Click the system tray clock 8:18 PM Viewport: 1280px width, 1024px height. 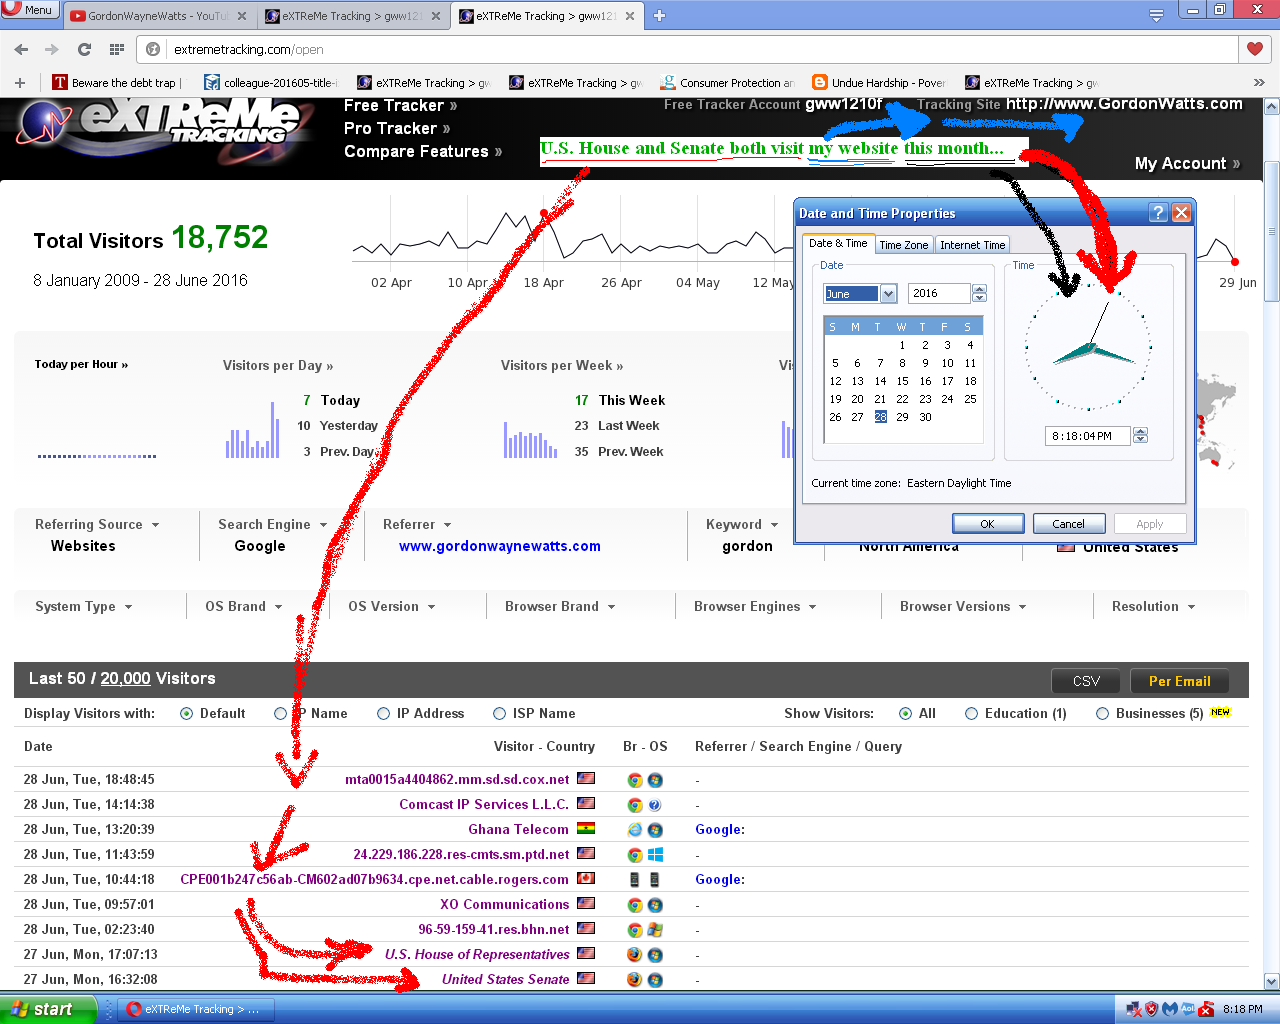coord(1243,1009)
